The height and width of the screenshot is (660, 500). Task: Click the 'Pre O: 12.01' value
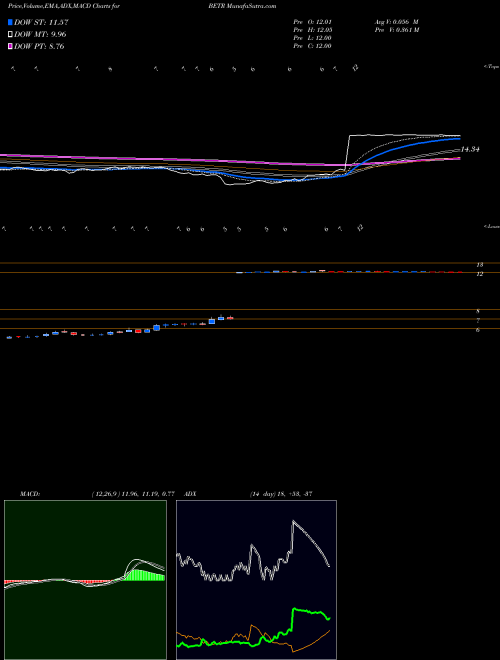[312, 22]
